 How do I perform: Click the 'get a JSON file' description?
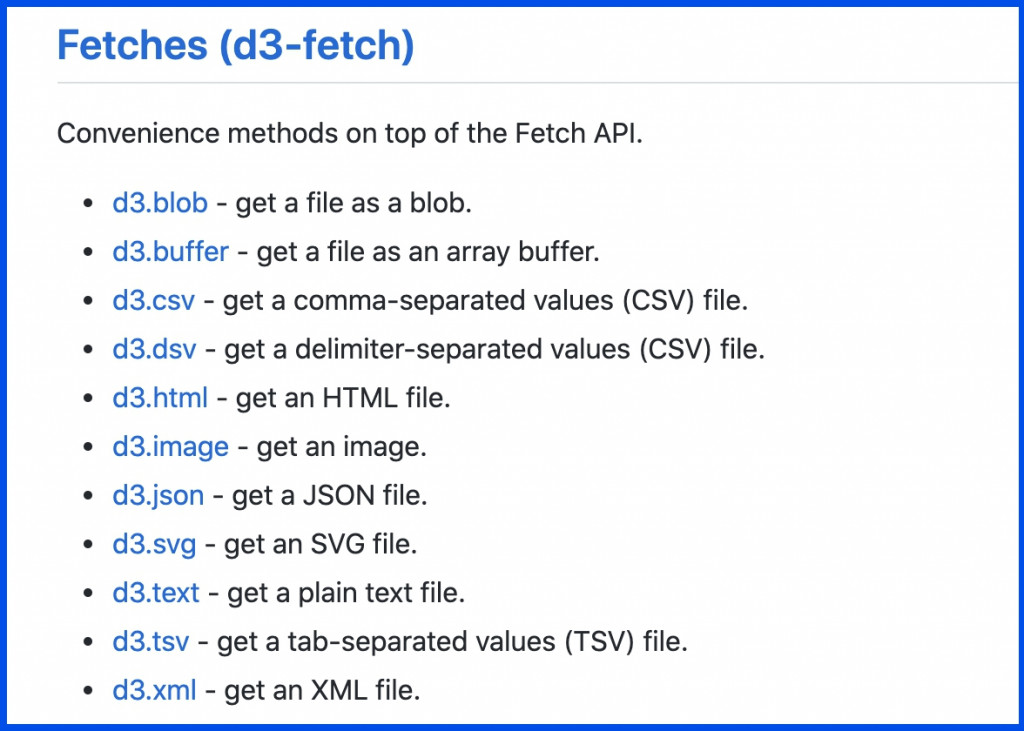[330, 495]
